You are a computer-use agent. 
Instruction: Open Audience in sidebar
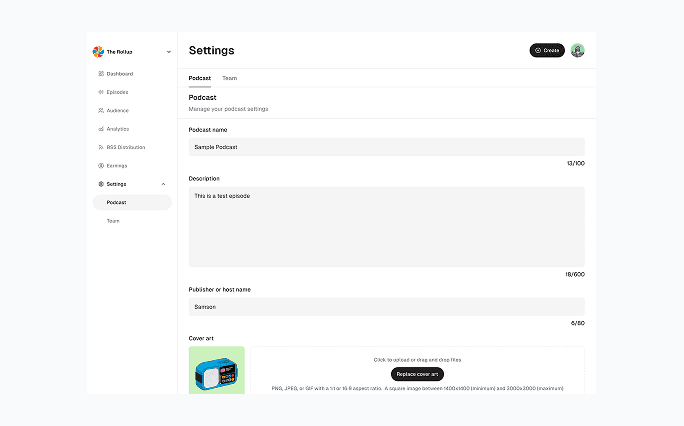pos(118,110)
